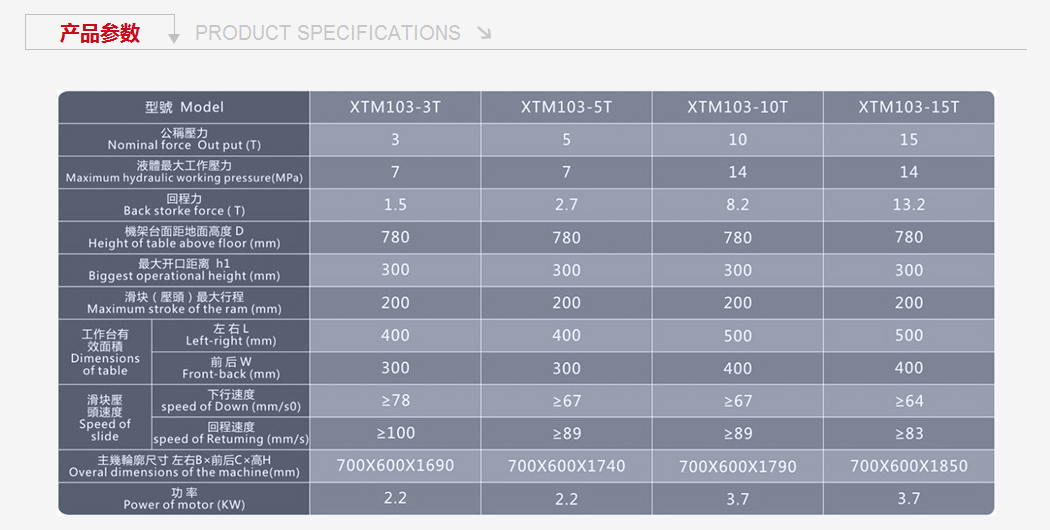Click the down arrow beside 产品参数

click(173, 38)
